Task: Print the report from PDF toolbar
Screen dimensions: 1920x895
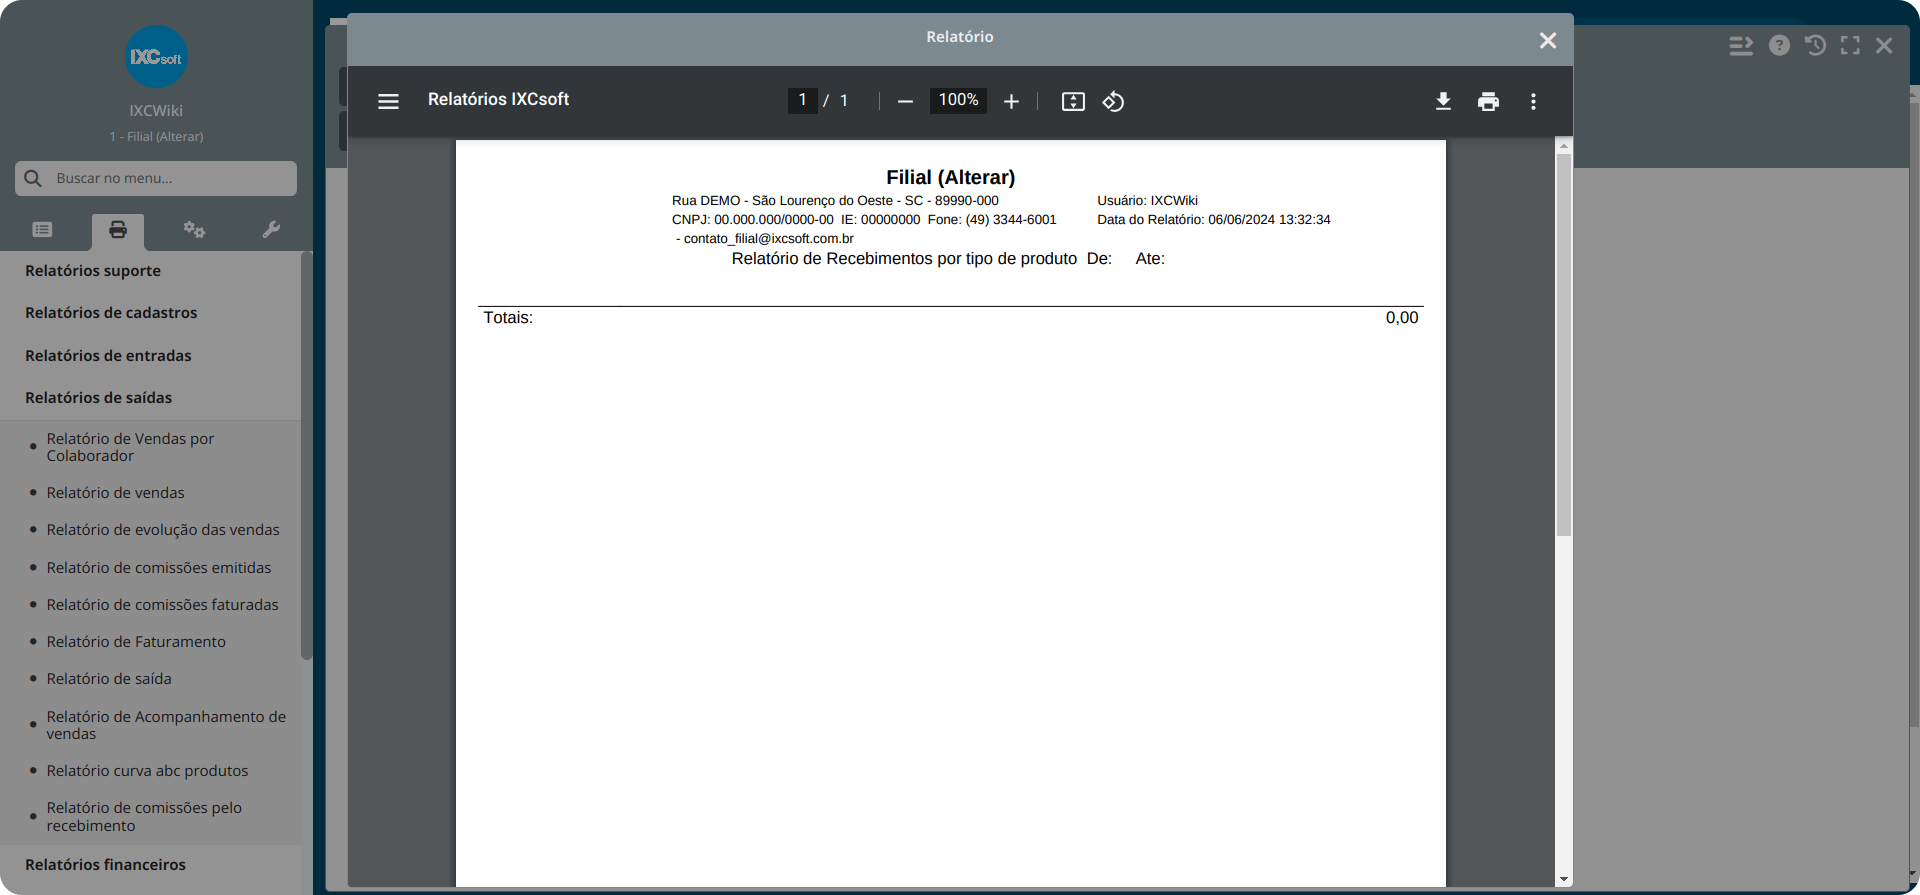Action: point(1488,101)
